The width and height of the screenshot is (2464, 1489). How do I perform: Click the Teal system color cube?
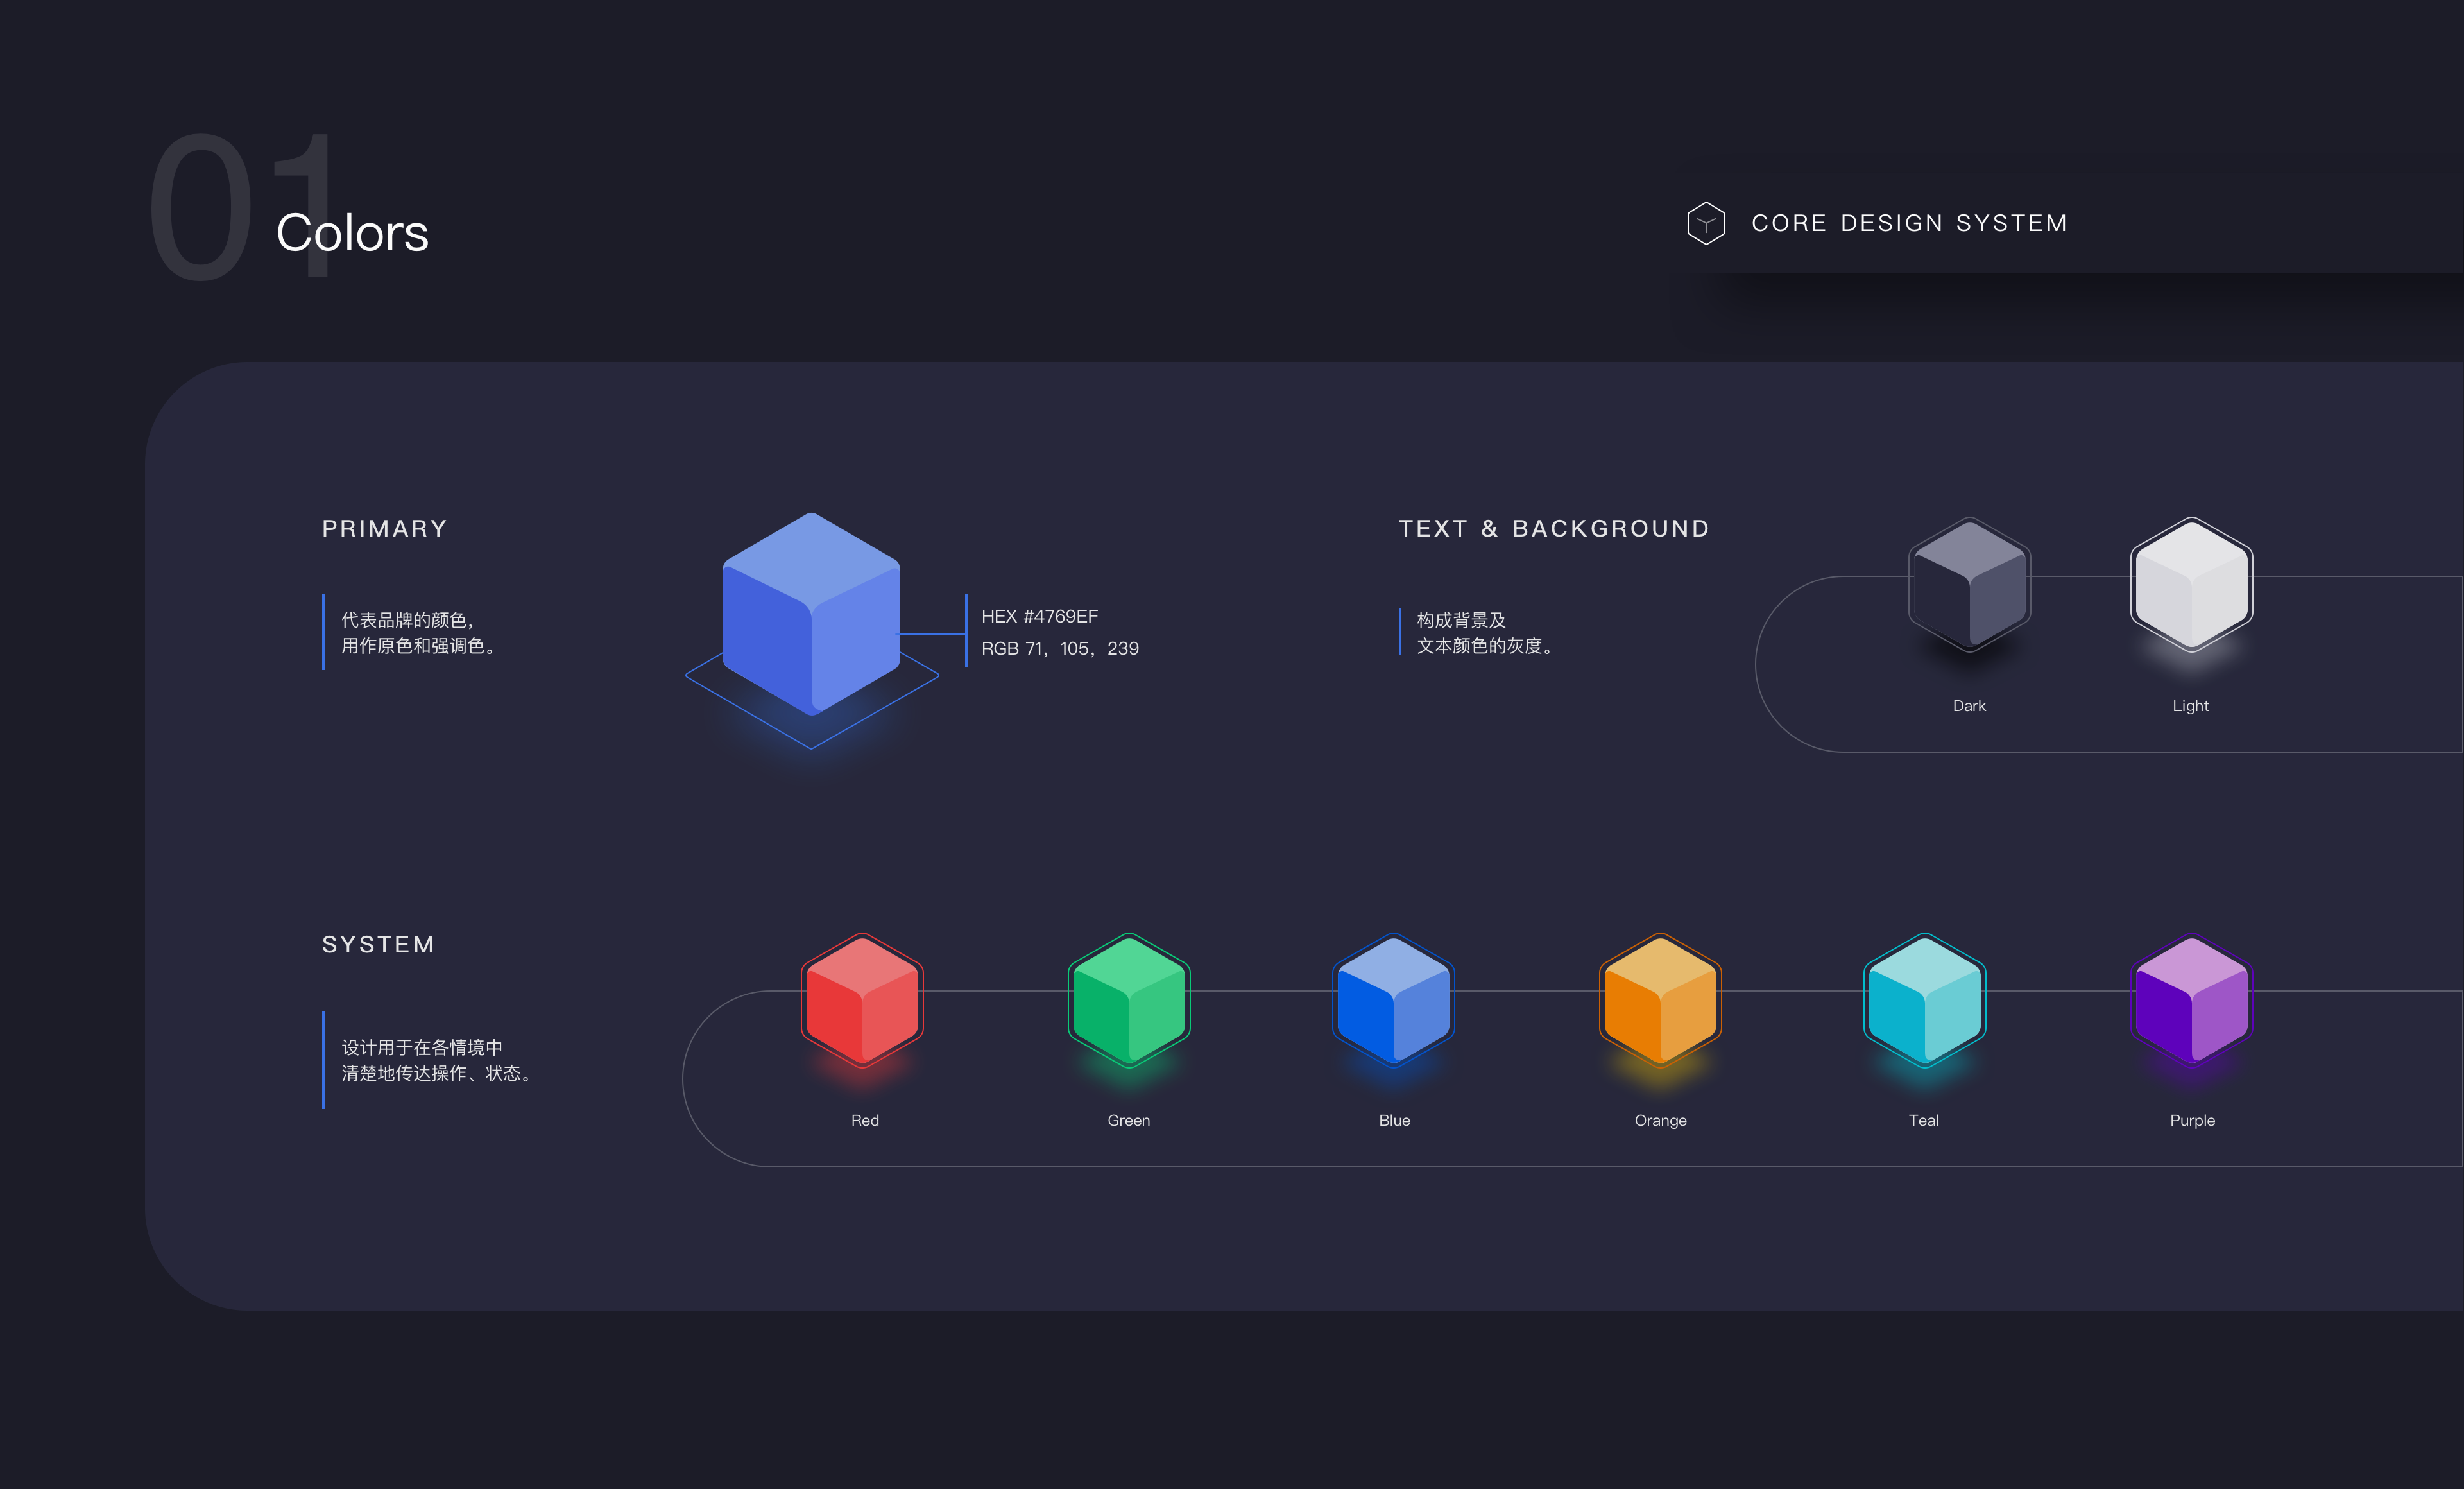point(1924,1000)
